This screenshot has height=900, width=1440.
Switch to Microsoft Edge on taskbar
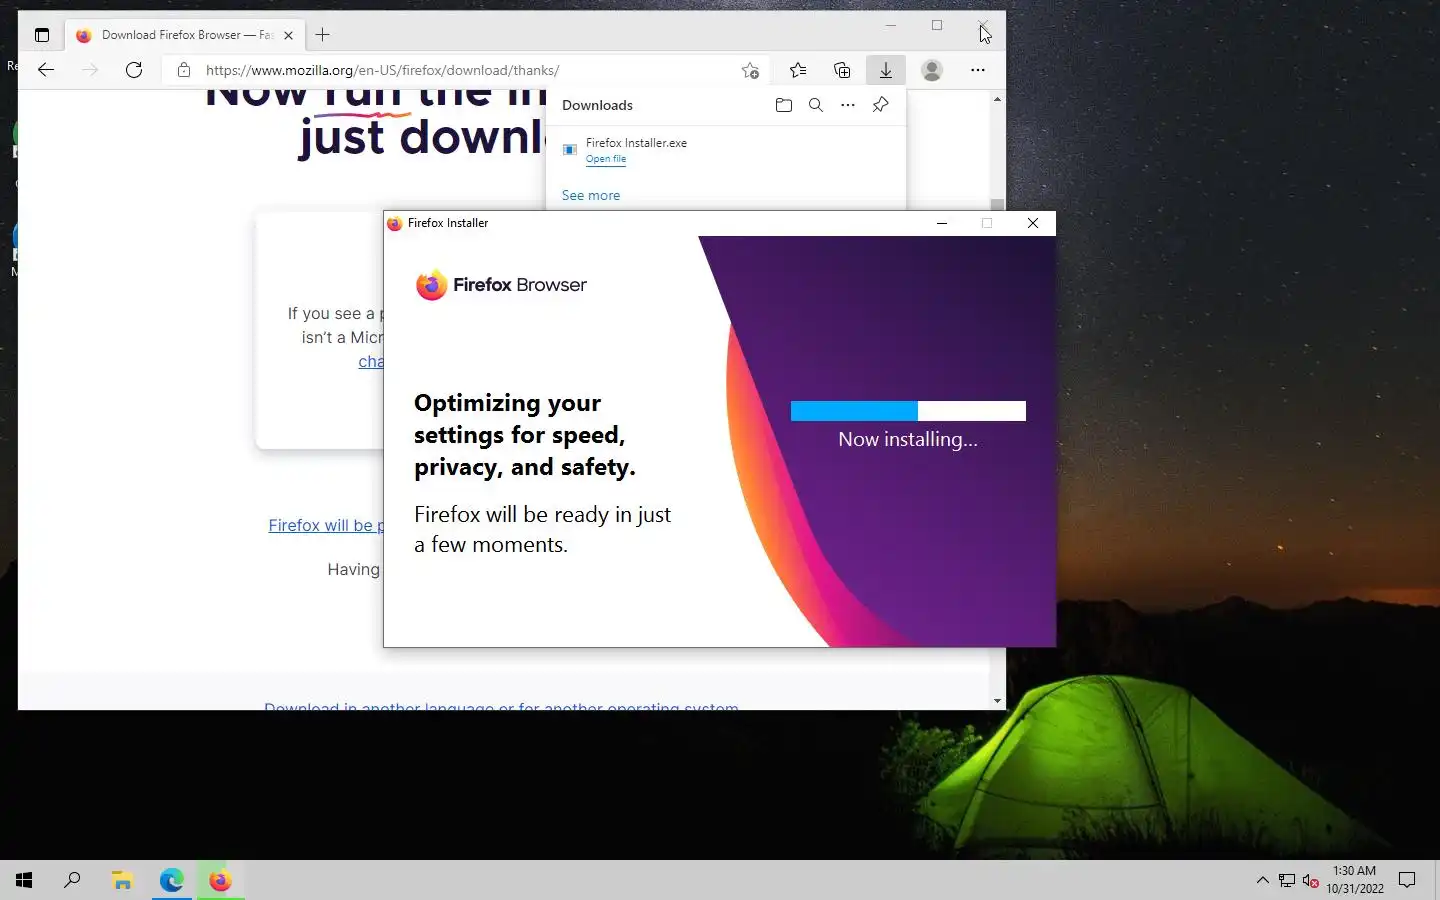click(171, 880)
